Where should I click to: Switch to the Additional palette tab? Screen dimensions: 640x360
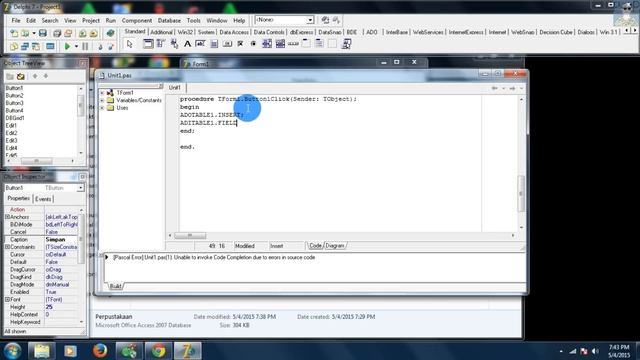point(161,32)
